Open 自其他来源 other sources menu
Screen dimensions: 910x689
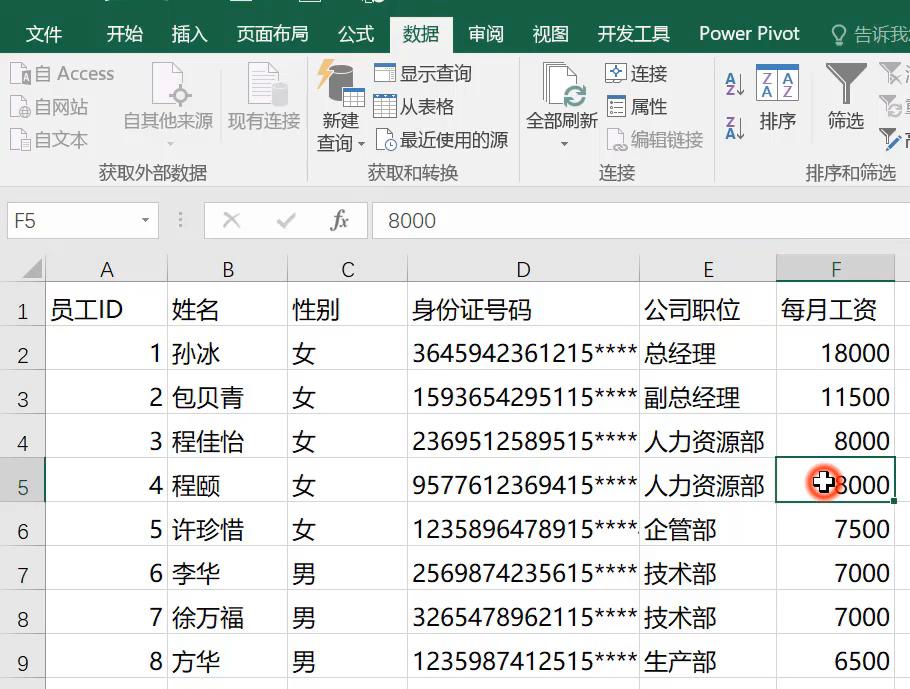pos(168,104)
